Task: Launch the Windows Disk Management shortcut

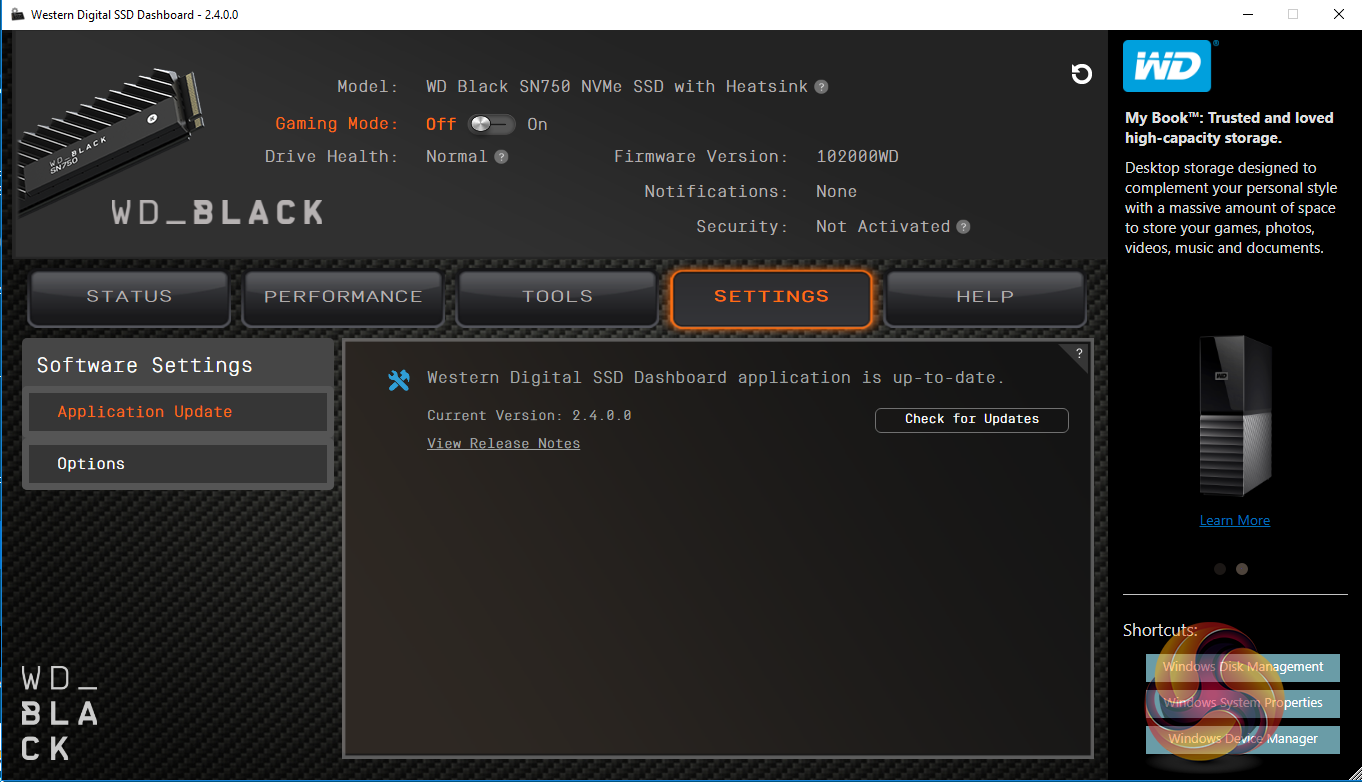Action: click(1243, 667)
